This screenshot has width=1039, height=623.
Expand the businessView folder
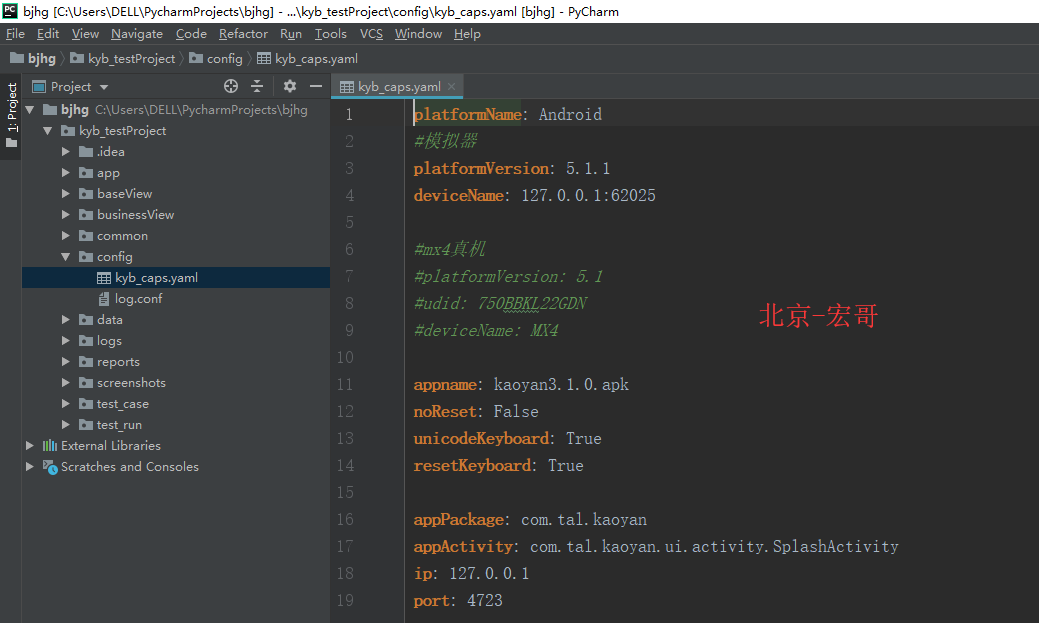pos(65,215)
